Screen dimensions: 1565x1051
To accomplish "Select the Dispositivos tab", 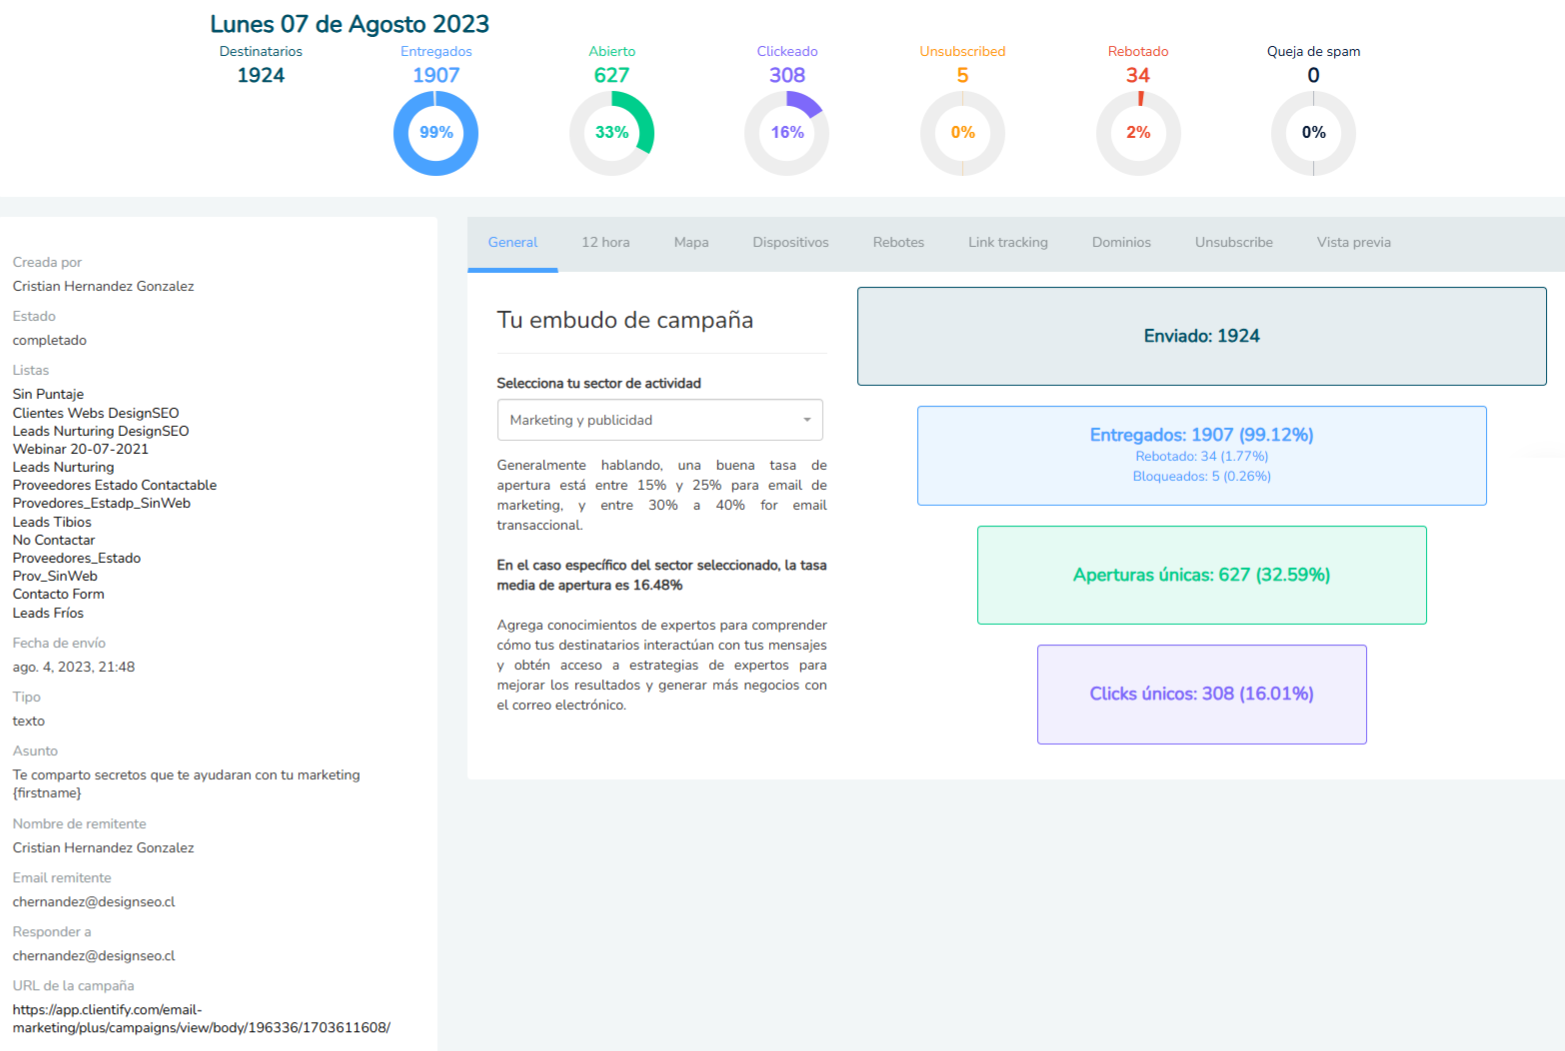I will (790, 242).
